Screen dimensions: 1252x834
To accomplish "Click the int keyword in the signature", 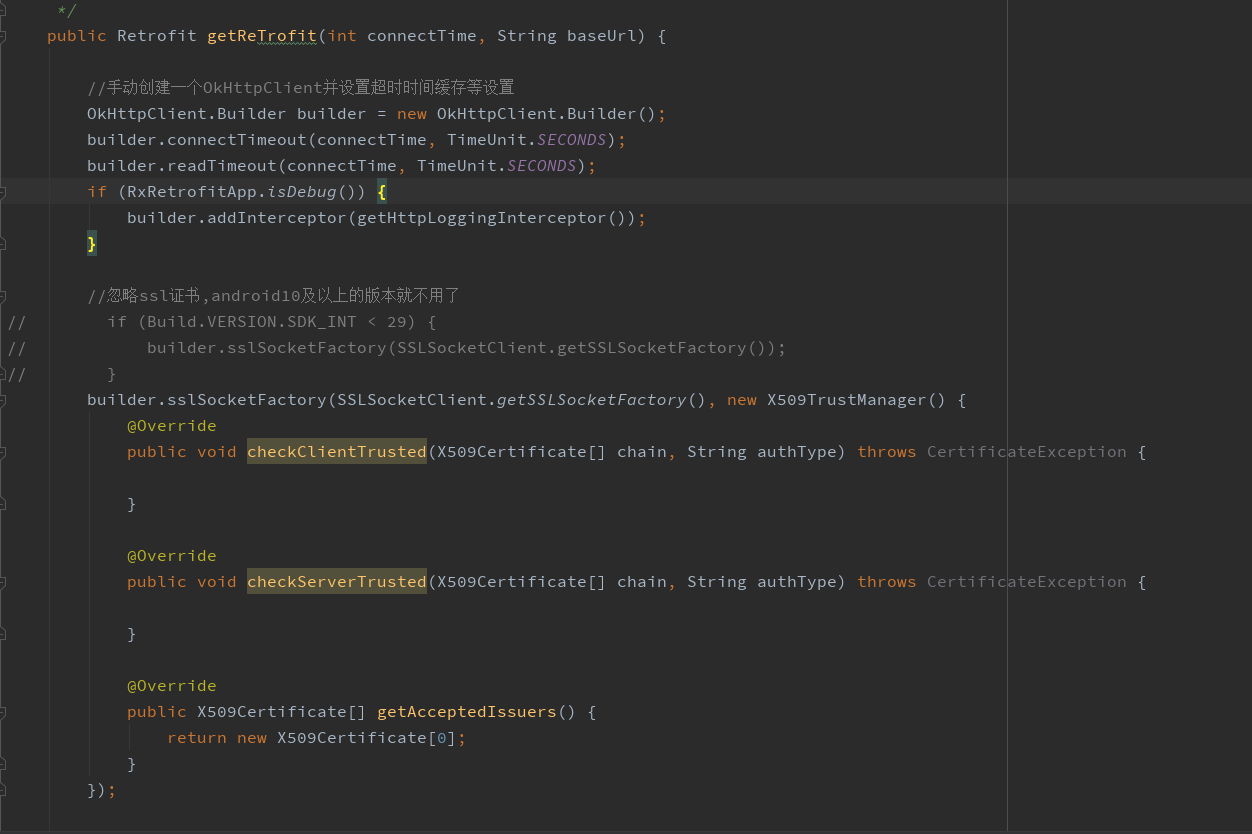I will tap(342, 36).
